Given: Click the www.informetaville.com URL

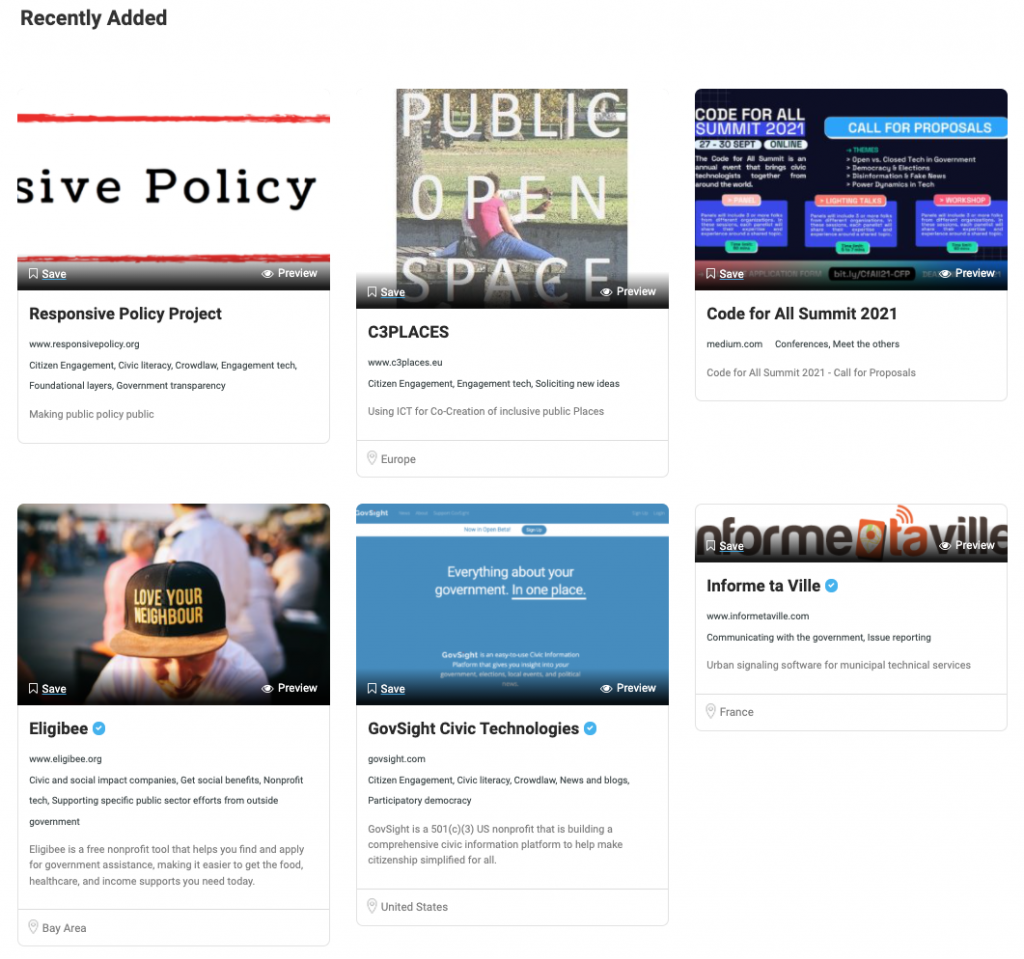Looking at the screenshot, I should [758, 616].
